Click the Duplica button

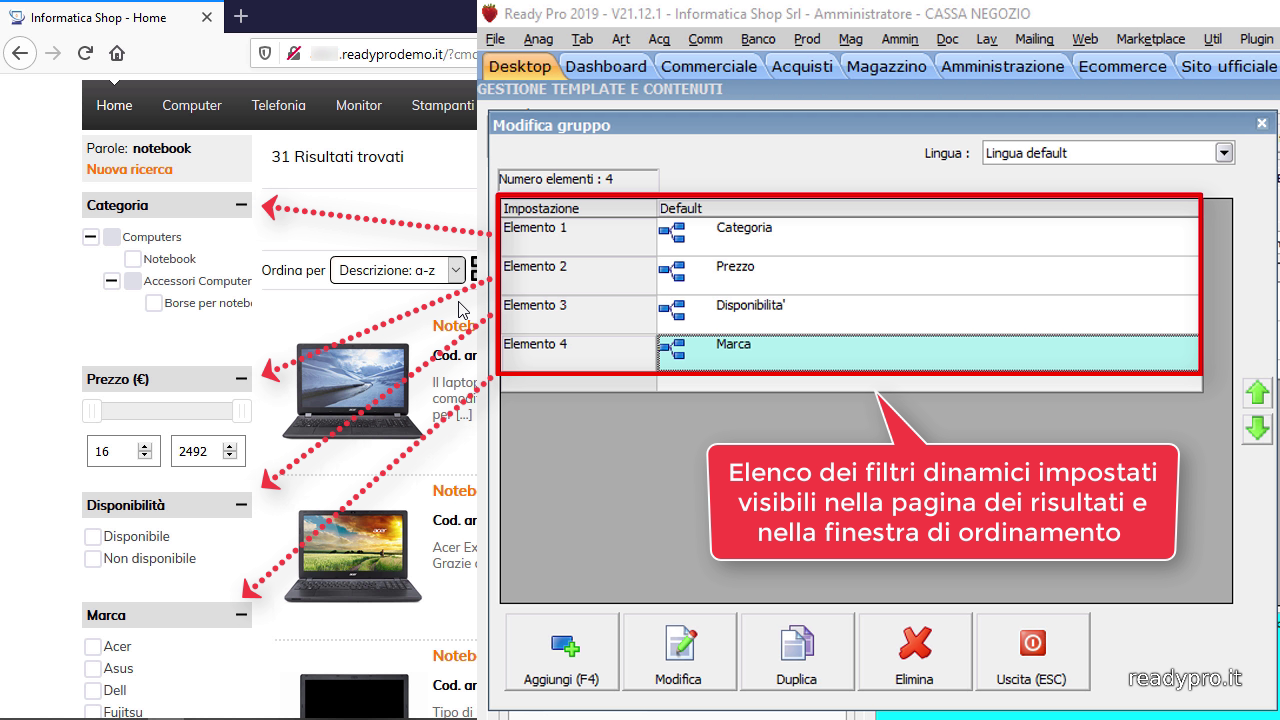(x=797, y=652)
